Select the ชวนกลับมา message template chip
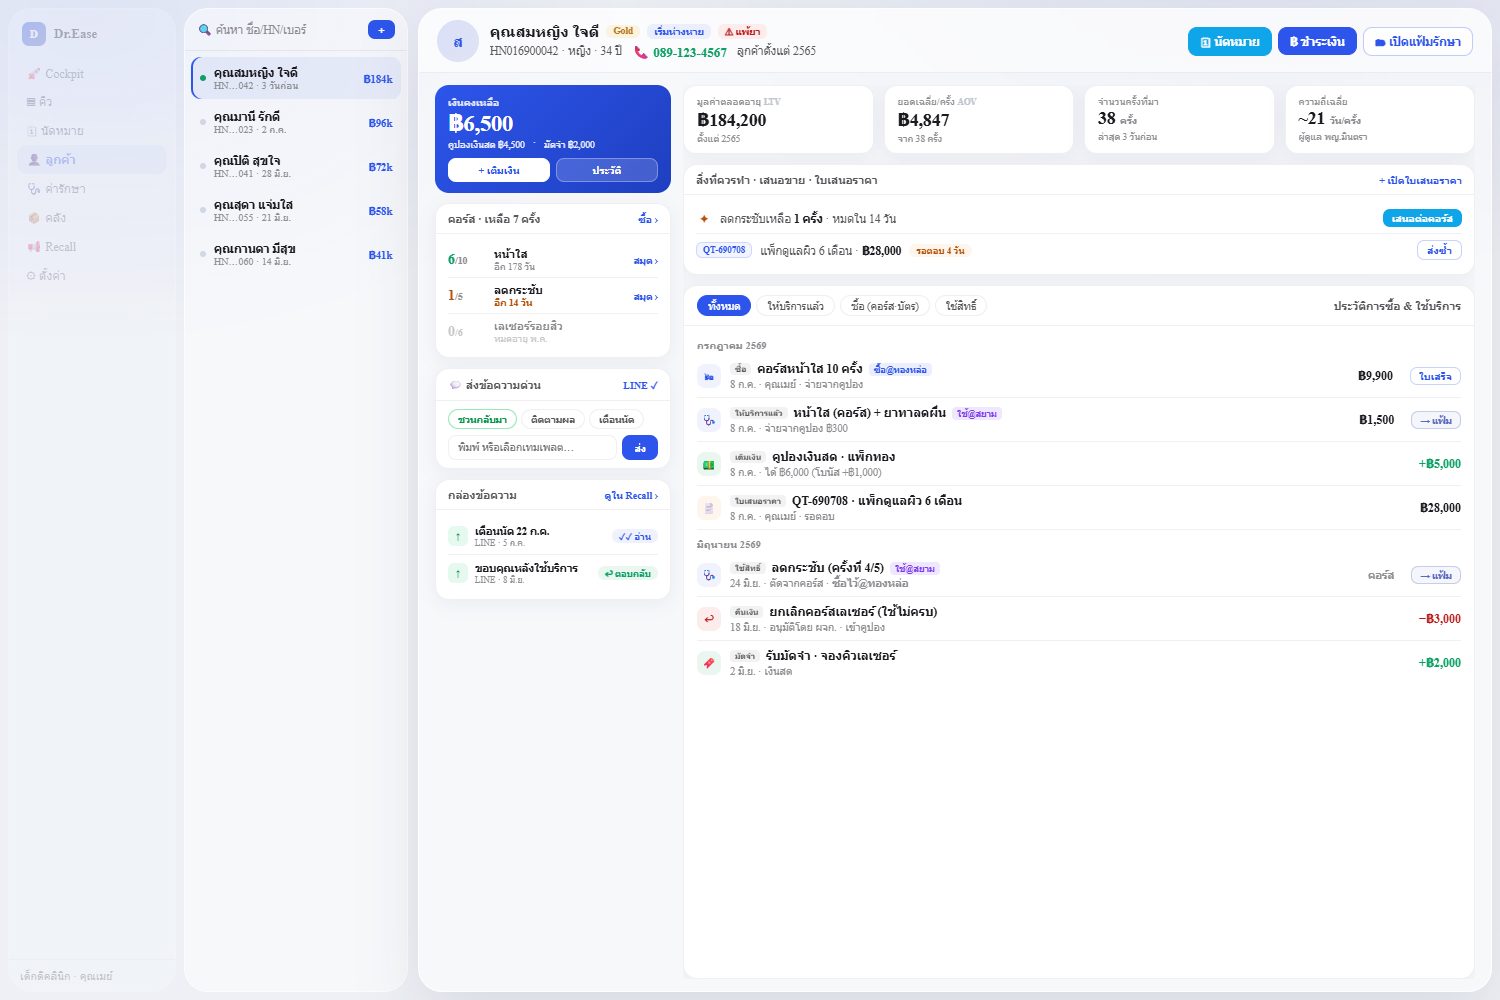 (x=482, y=420)
